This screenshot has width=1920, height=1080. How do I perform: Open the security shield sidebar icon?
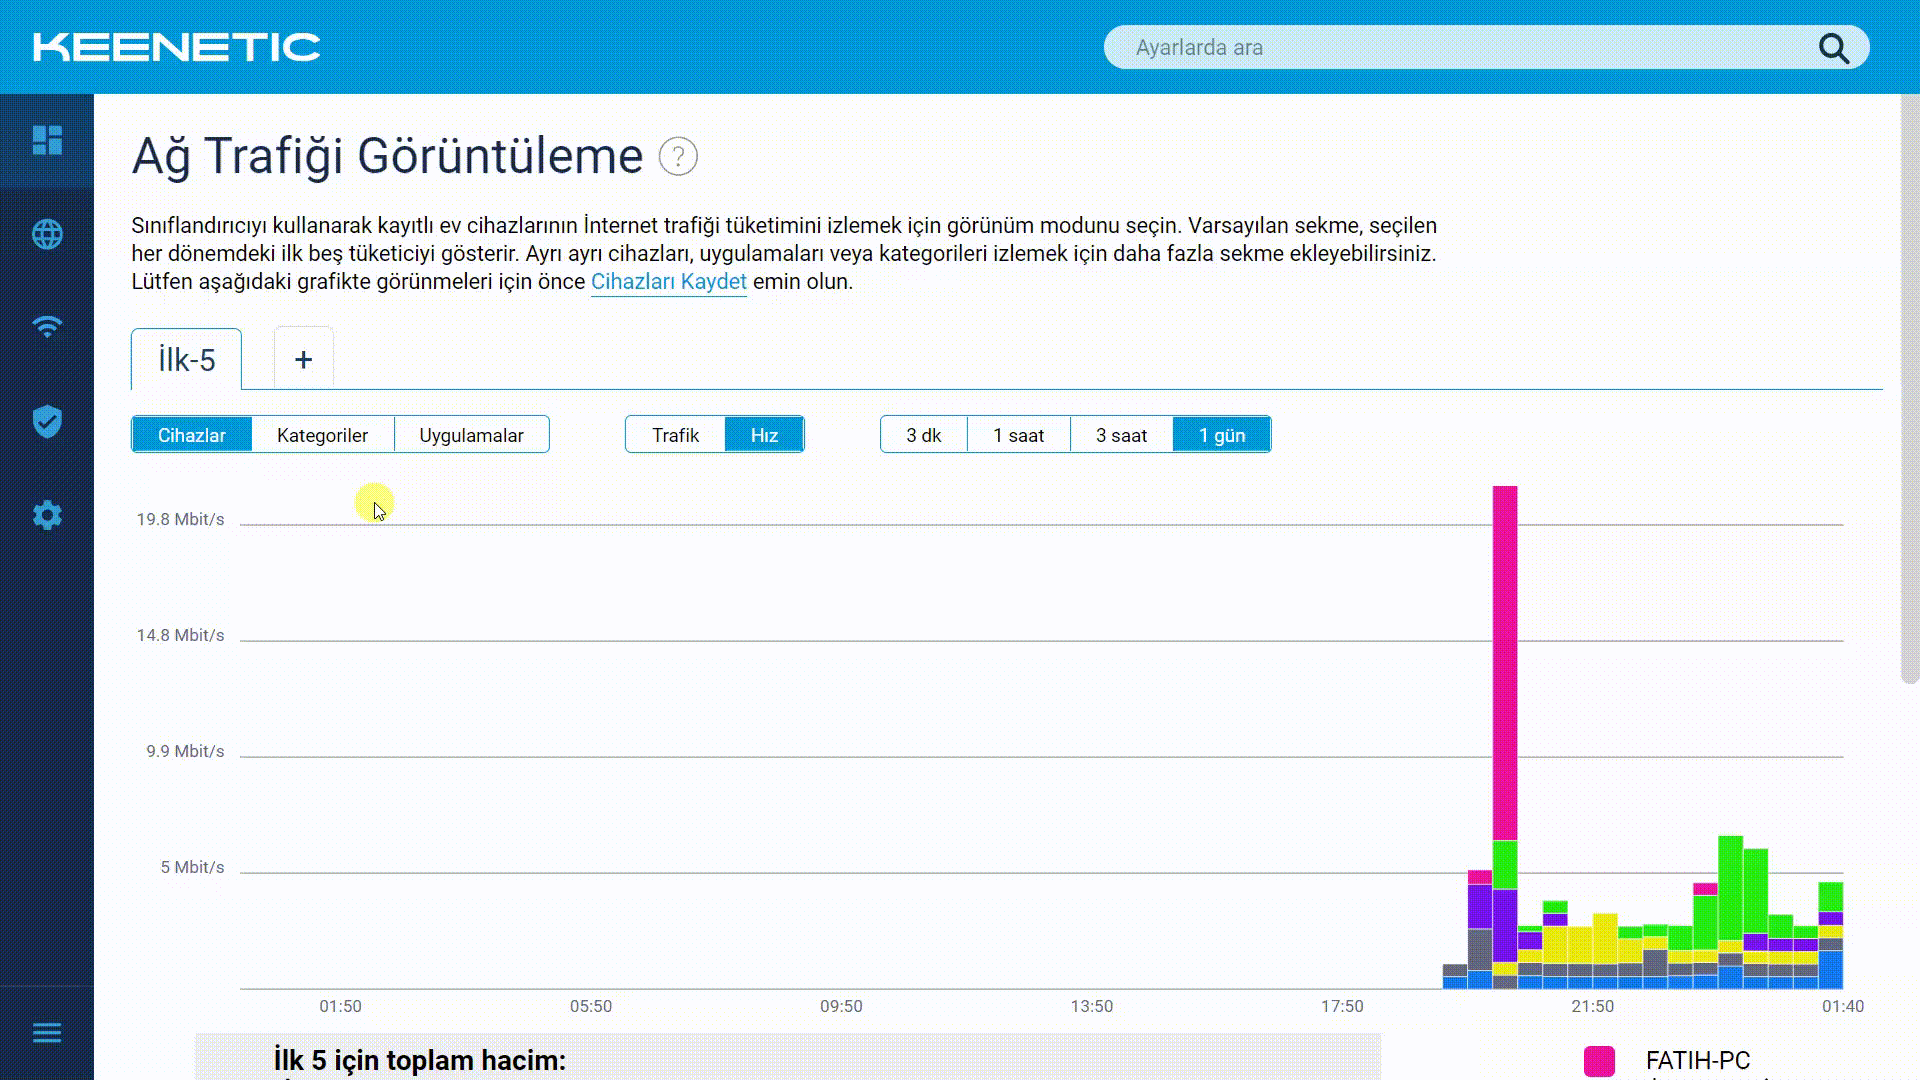point(47,422)
